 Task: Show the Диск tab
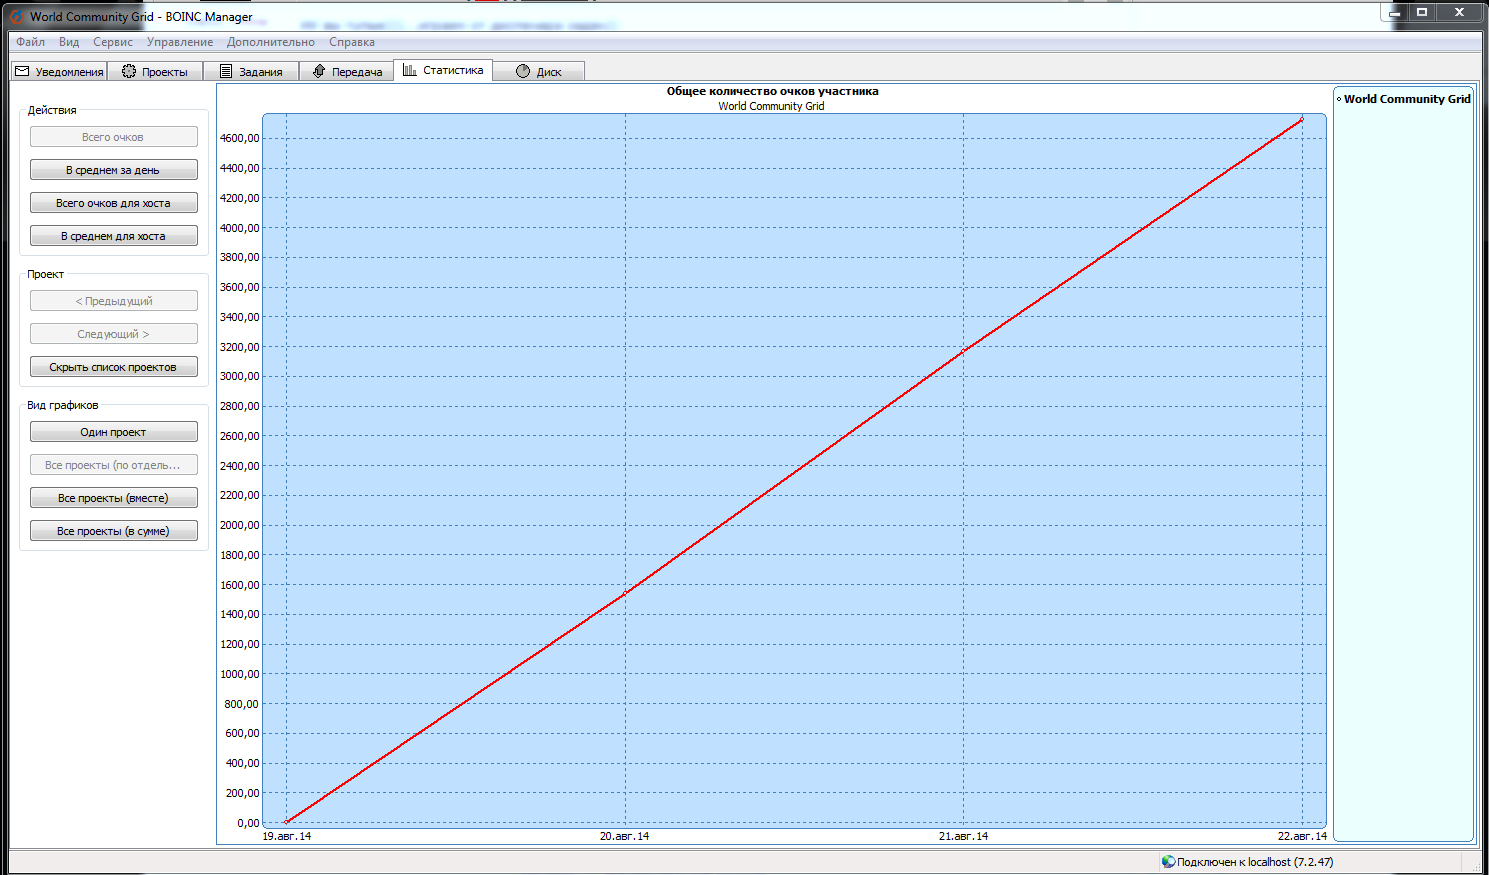[539, 71]
